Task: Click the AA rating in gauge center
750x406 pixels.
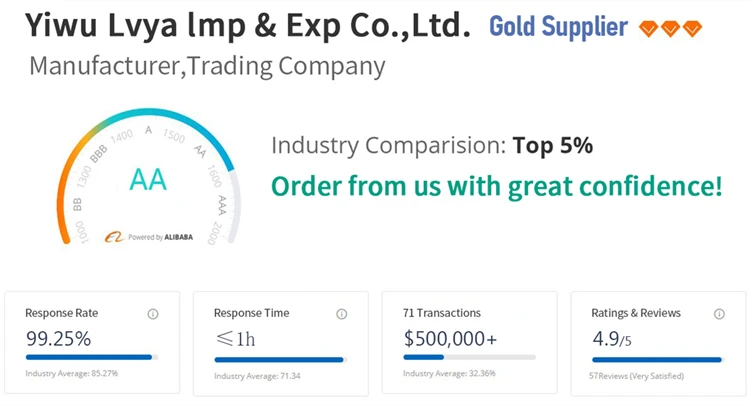Action: 148,180
